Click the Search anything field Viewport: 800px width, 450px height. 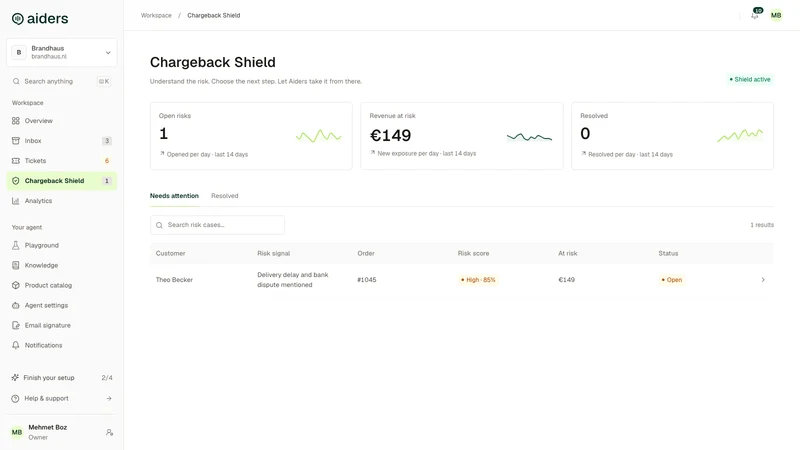click(x=62, y=81)
